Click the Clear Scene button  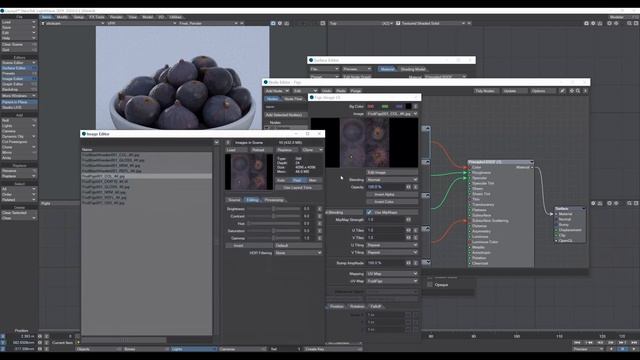point(19,44)
